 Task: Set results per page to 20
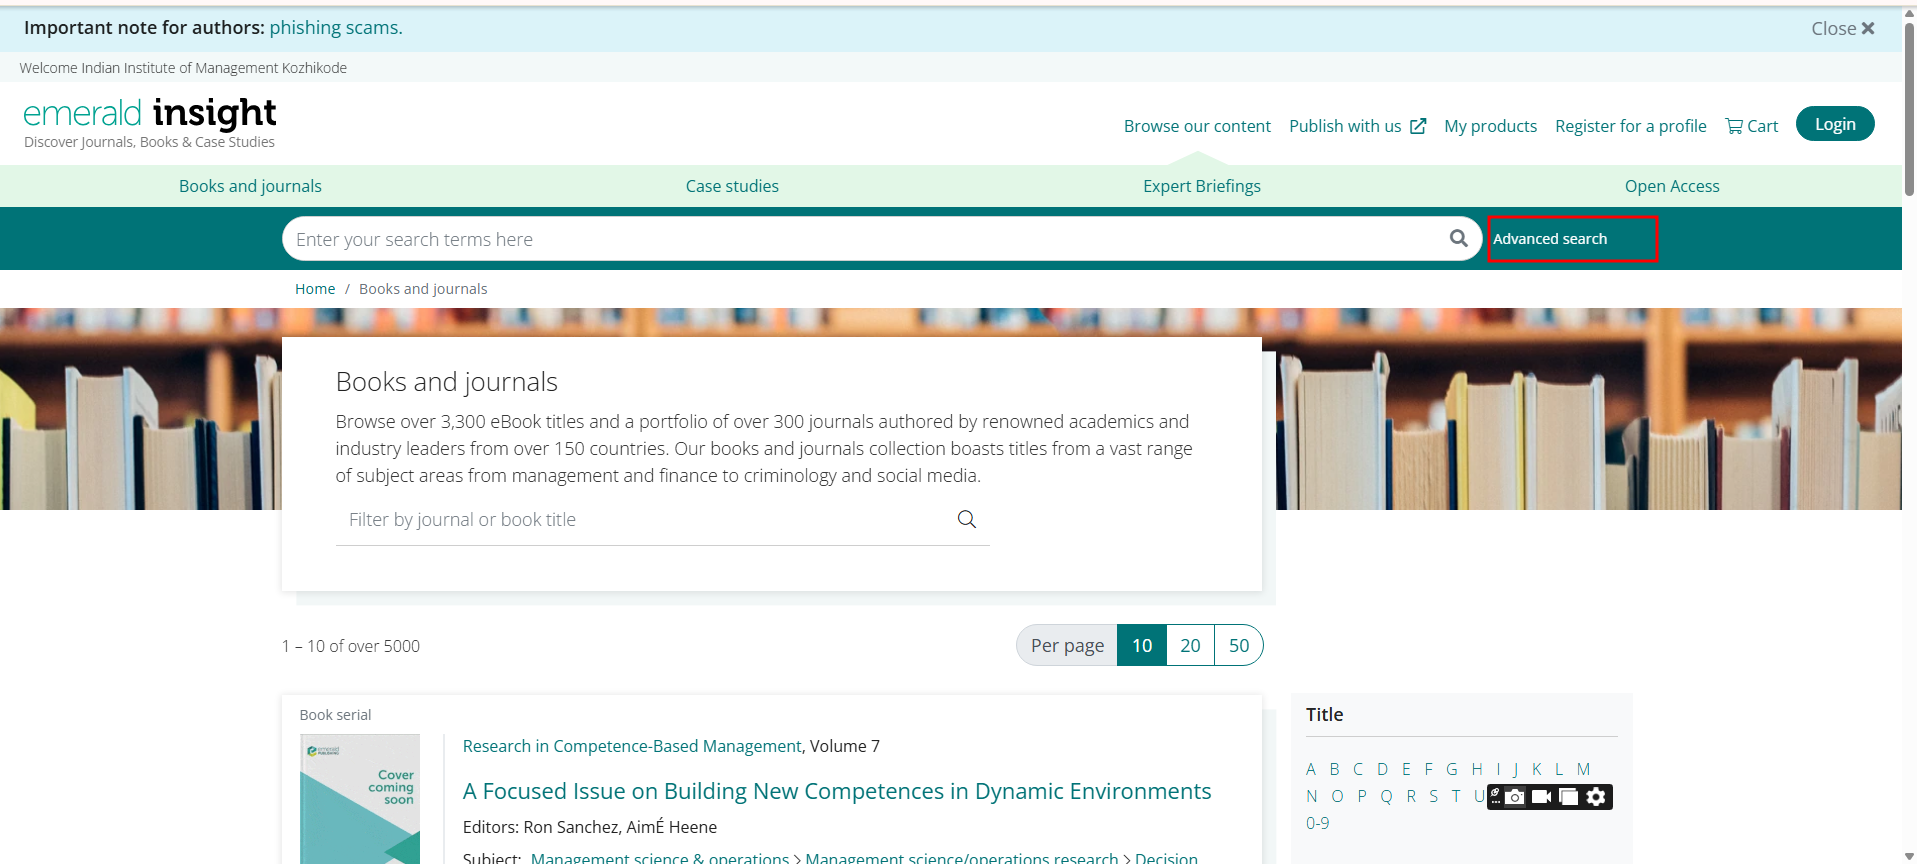click(1190, 646)
